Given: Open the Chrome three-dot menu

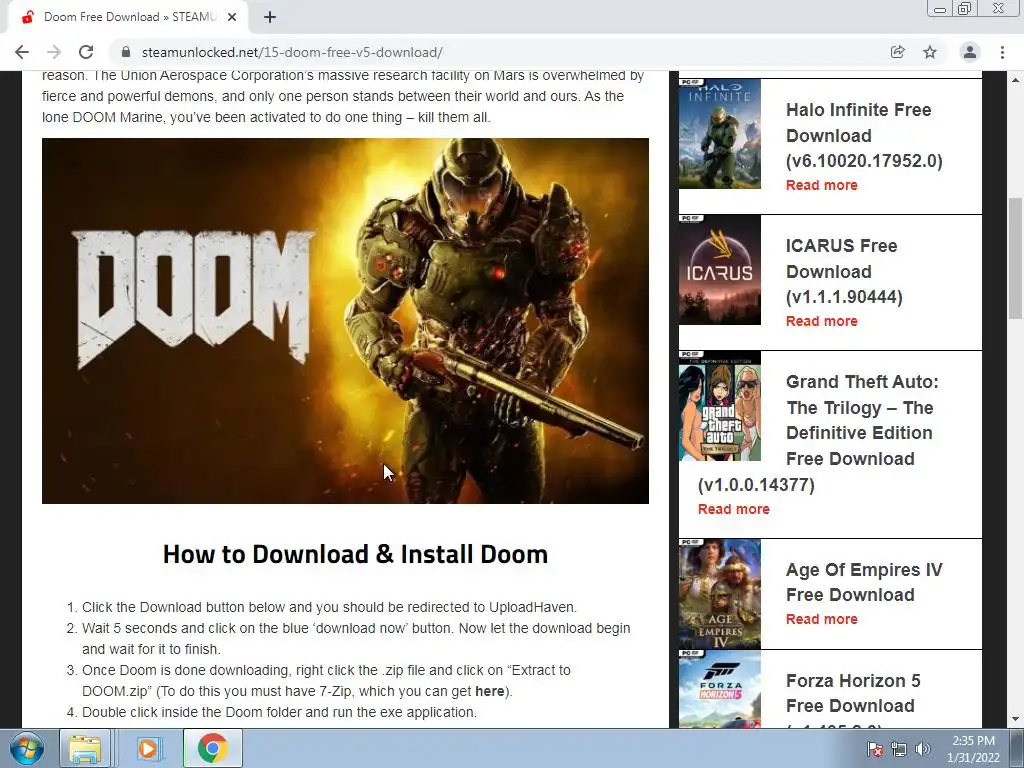Looking at the screenshot, I should coord(1002,52).
